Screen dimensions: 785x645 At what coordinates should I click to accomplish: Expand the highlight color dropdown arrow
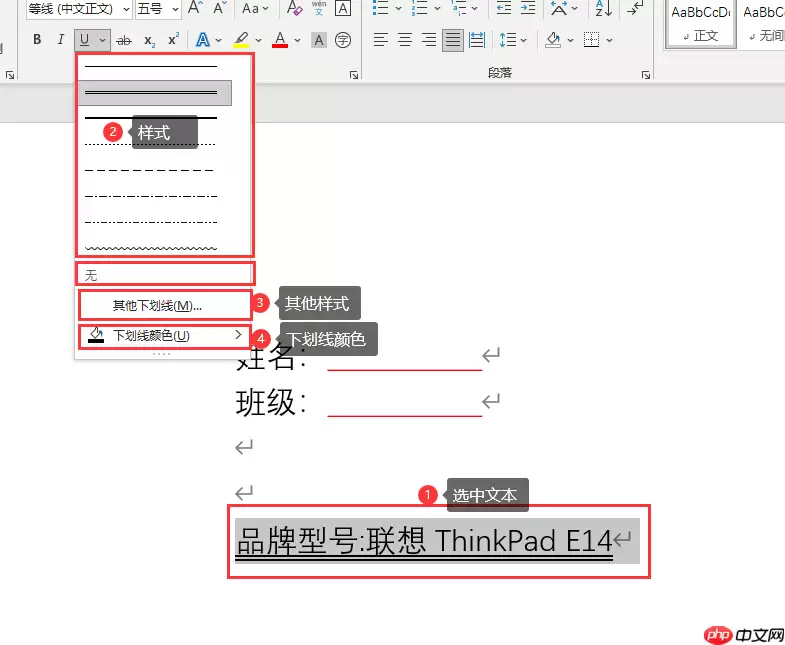[258, 40]
